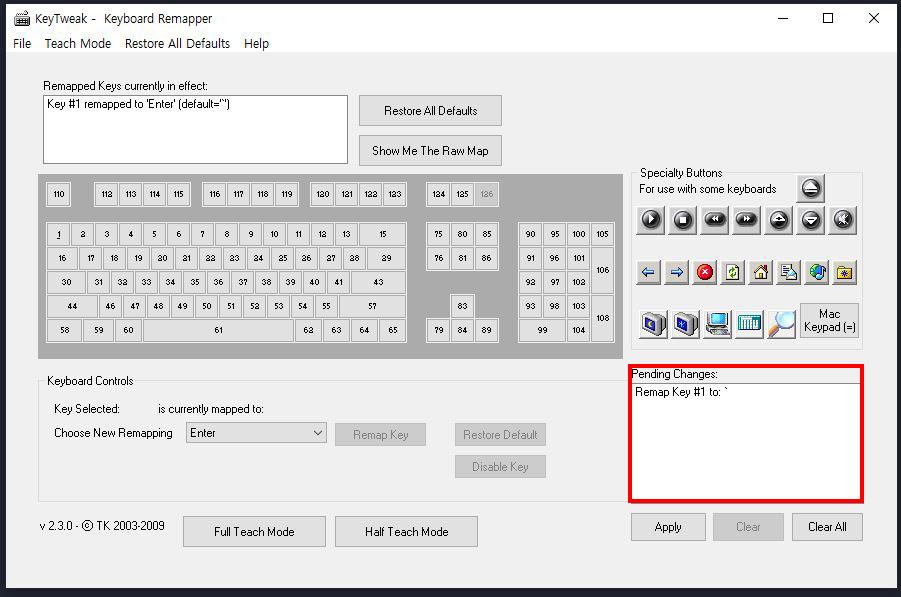This screenshot has width=901, height=597.
Task: Click the Mac Keypad (=) button
Action: click(x=829, y=321)
